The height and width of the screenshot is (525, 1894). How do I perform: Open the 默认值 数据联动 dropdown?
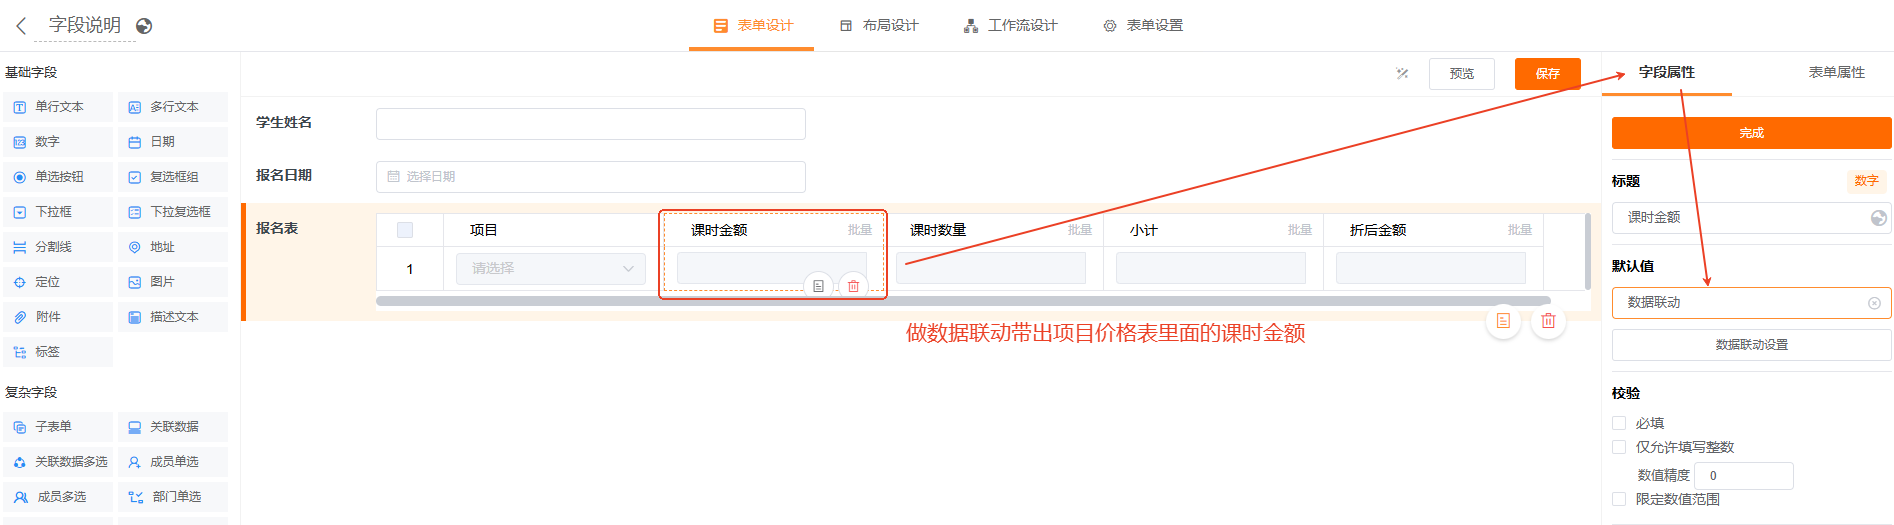coord(1751,303)
